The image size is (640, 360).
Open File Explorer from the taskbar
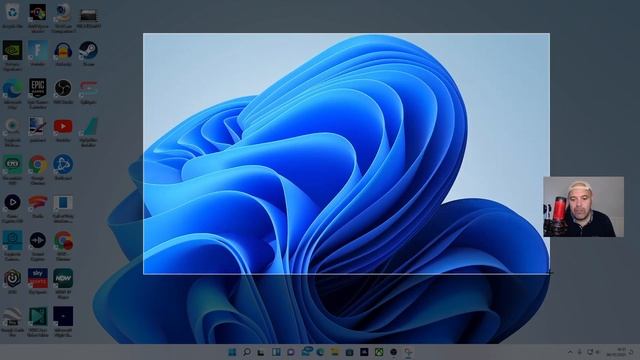point(335,352)
